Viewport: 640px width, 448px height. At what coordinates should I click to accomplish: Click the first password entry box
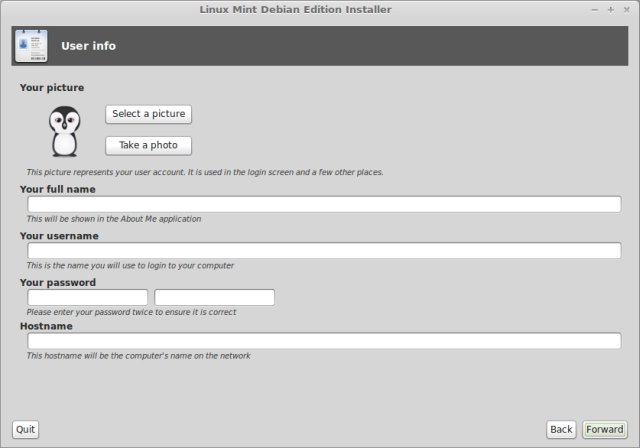pos(88,297)
